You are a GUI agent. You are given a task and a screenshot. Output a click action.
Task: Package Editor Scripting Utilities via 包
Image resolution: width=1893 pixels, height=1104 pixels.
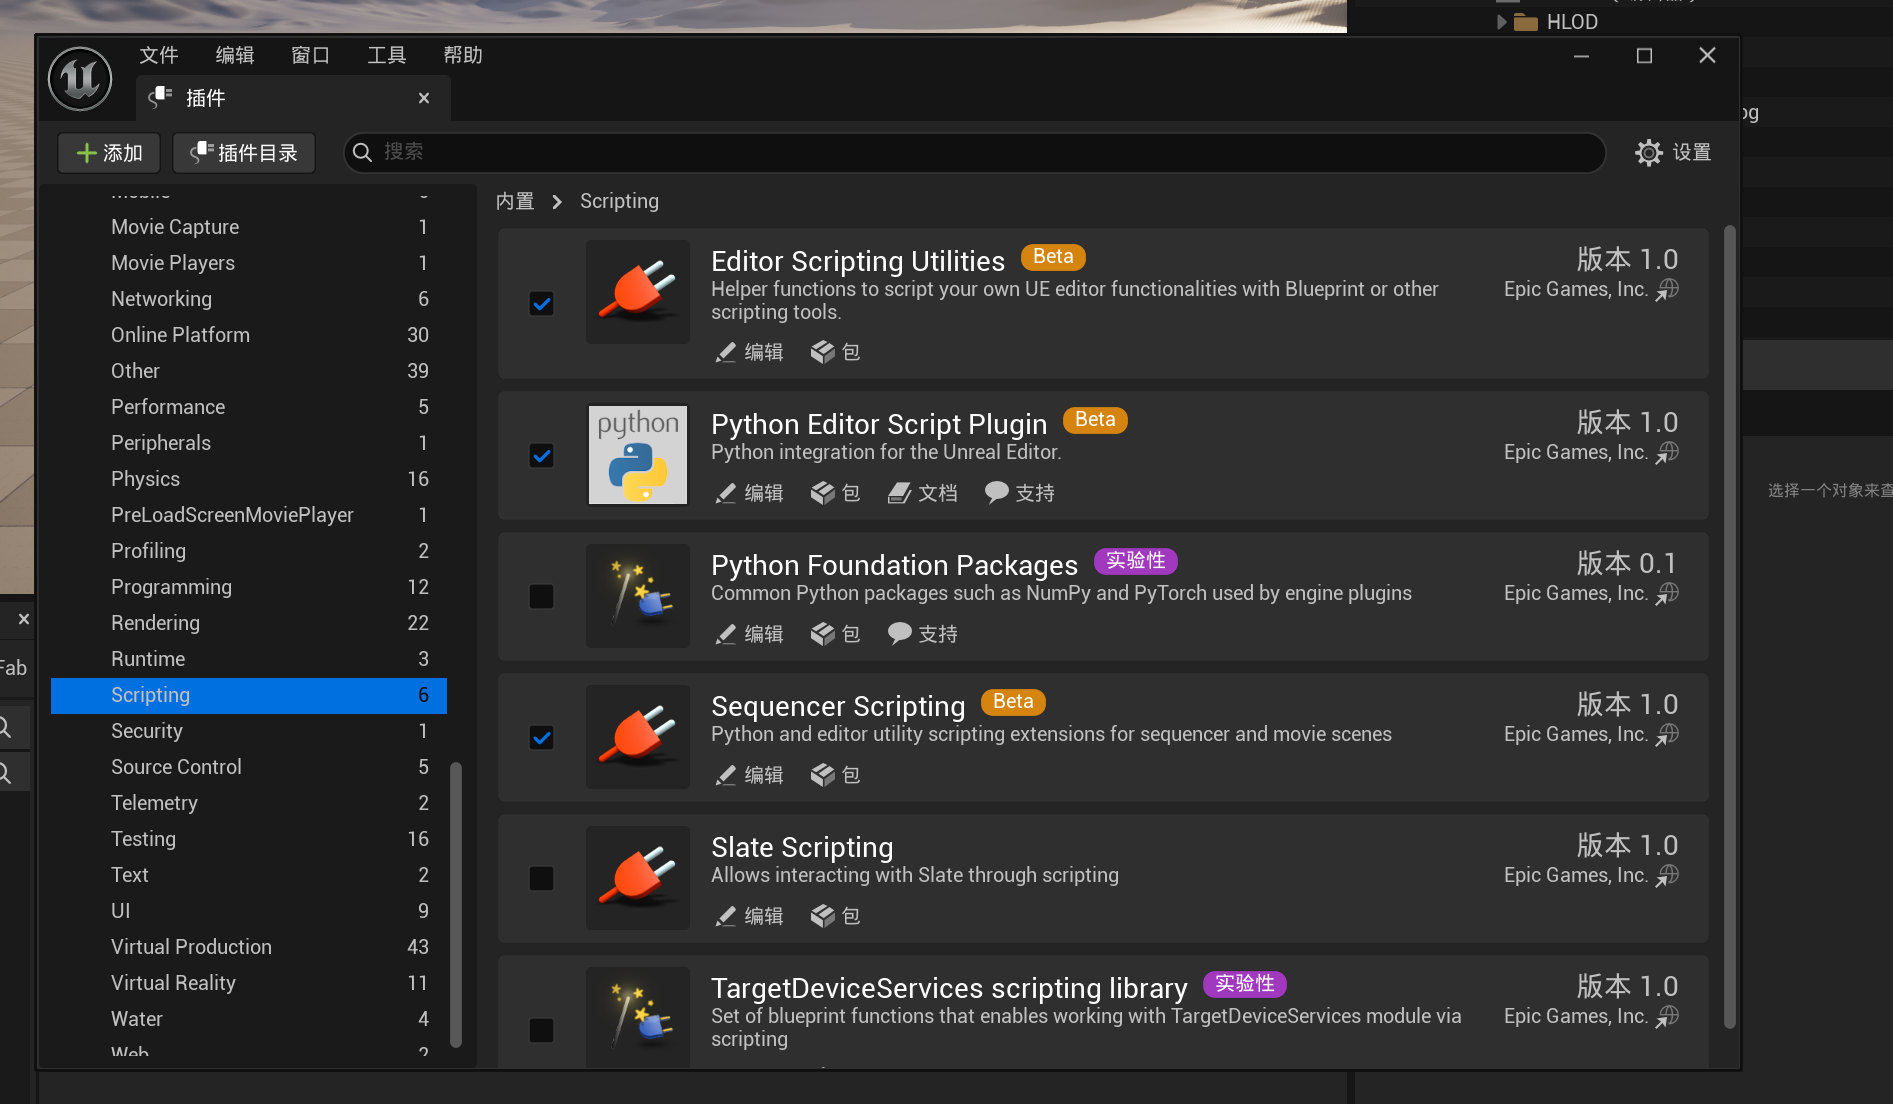click(836, 352)
